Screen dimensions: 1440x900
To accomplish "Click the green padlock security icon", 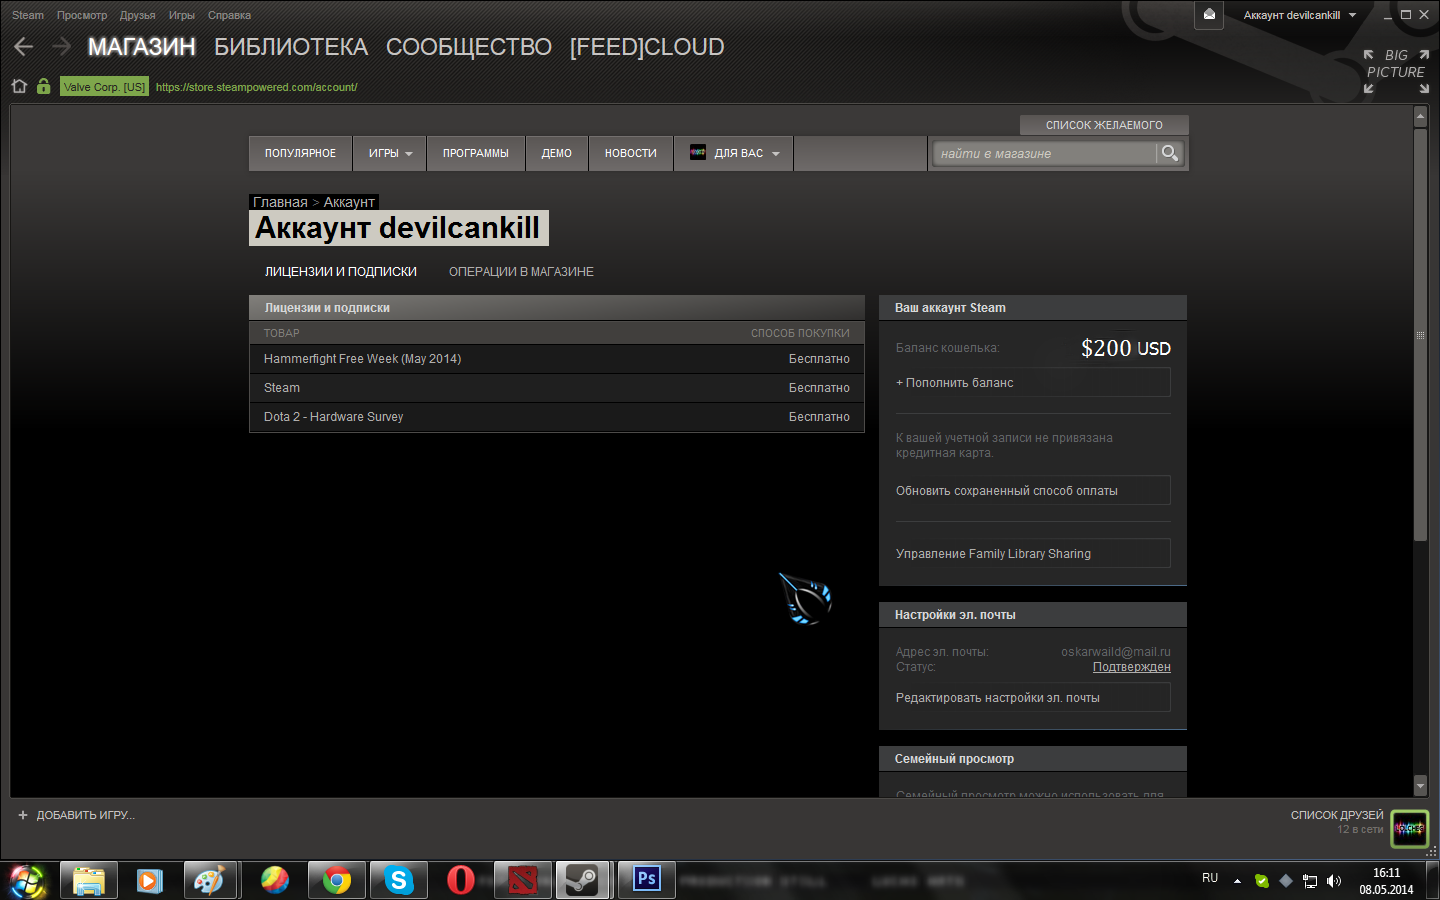I will click(x=43, y=86).
